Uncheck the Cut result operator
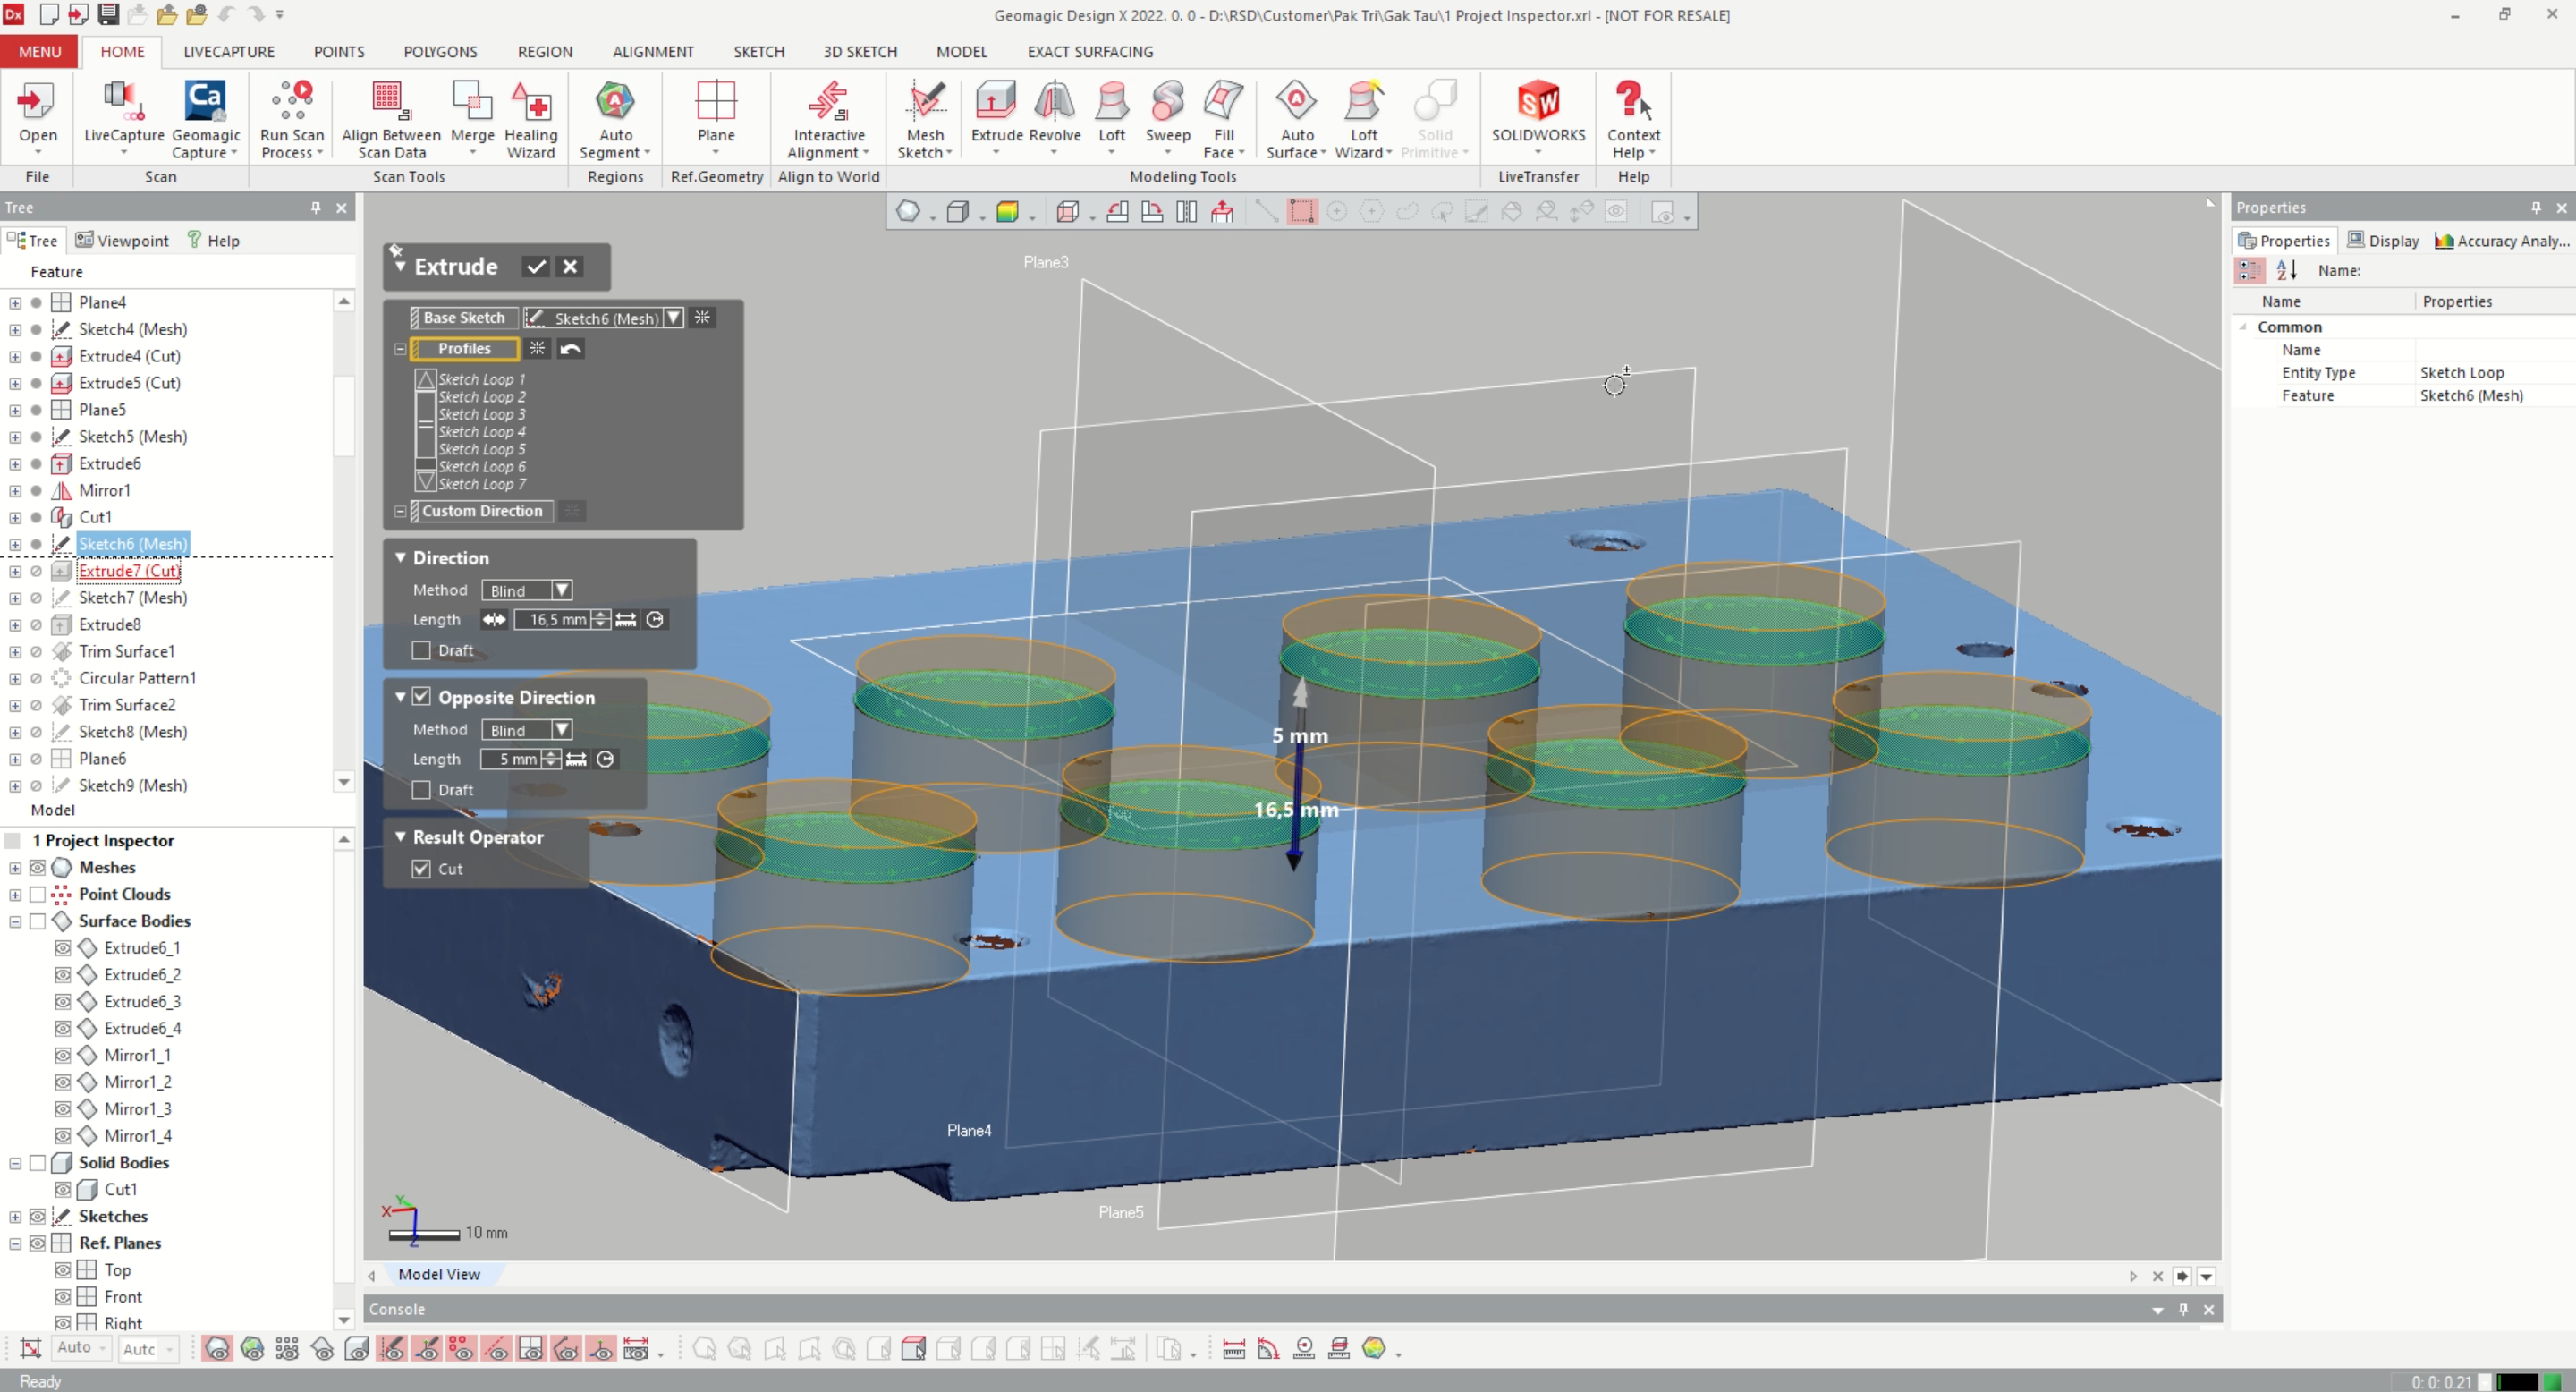 pyautogui.click(x=422, y=869)
